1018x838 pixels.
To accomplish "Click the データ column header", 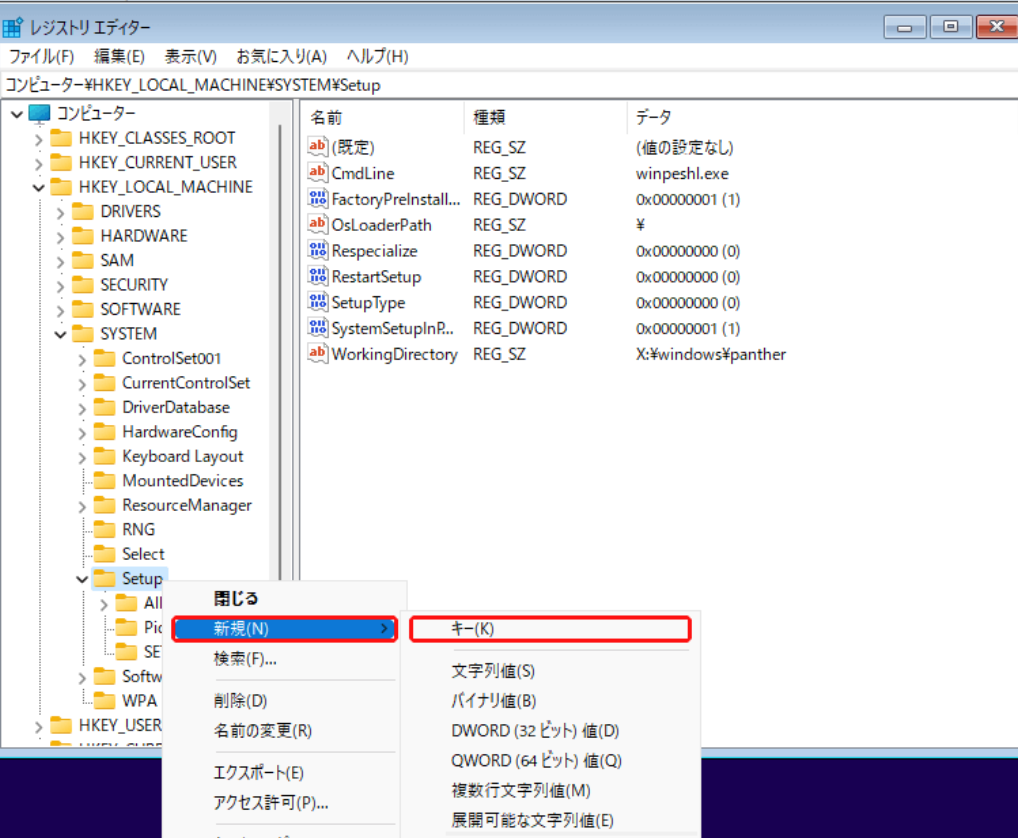I will click(823, 117).
